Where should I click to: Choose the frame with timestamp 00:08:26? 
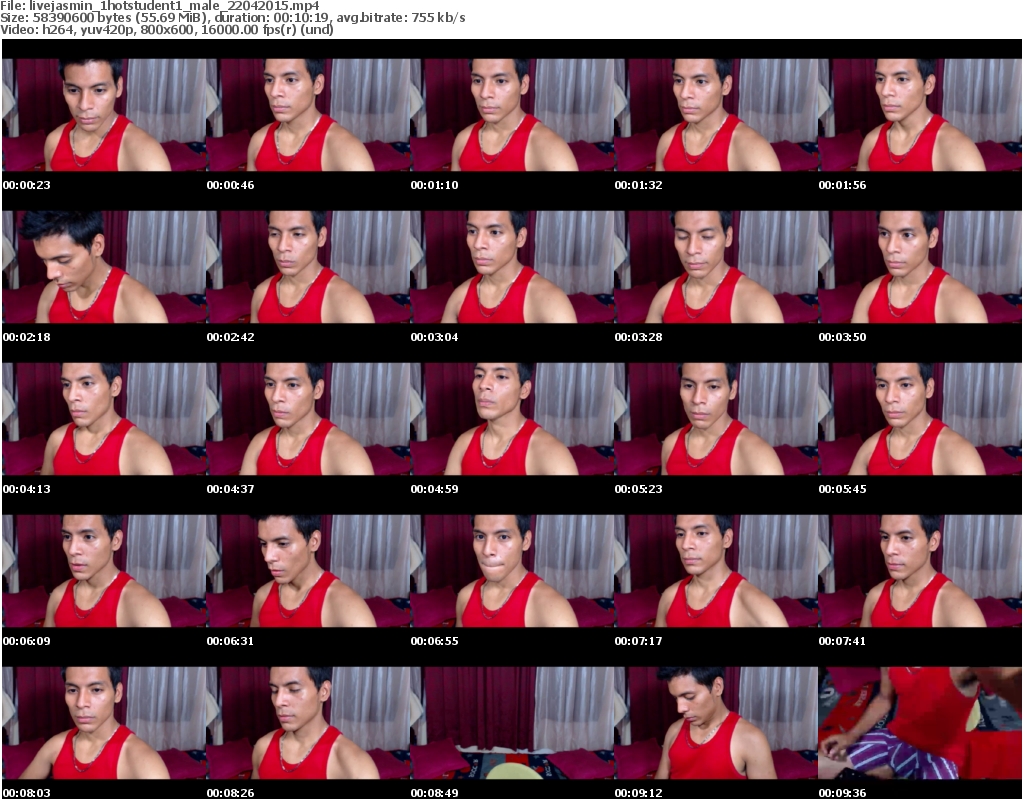[x=308, y=723]
